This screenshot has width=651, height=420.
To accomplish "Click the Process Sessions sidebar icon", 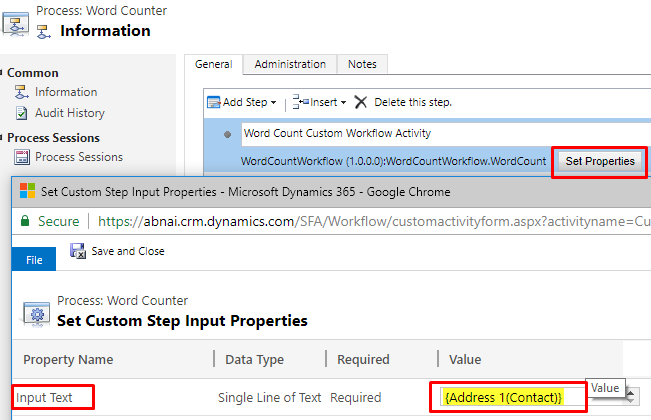I will (x=22, y=157).
